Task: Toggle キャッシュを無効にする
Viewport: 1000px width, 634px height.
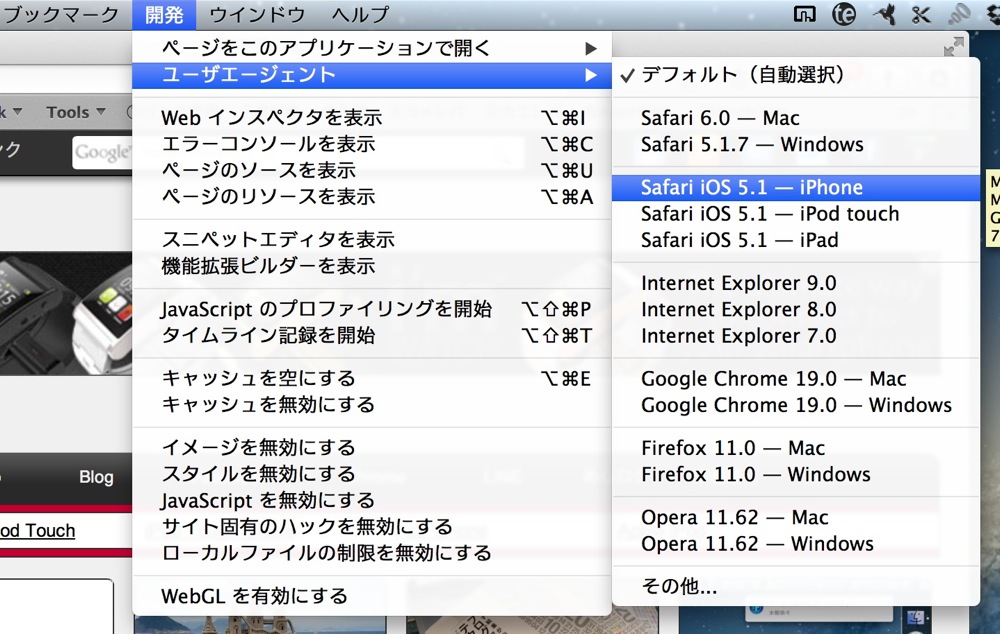Action: pyautogui.click(x=372, y=404)
